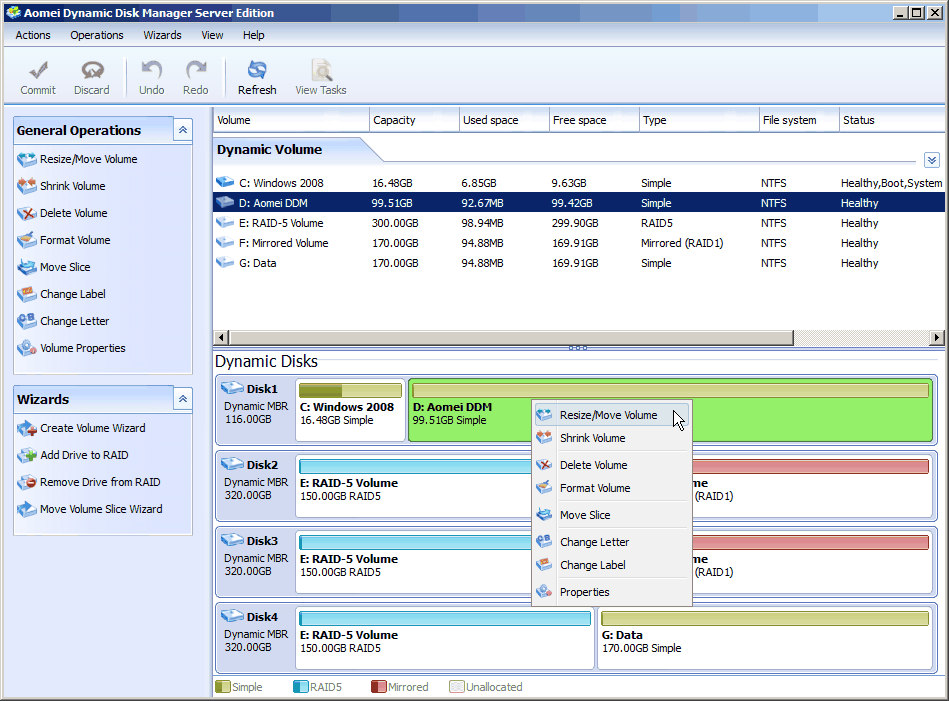Open the Operations menu
Screen dimensions: 949x701
click(97, 35)
